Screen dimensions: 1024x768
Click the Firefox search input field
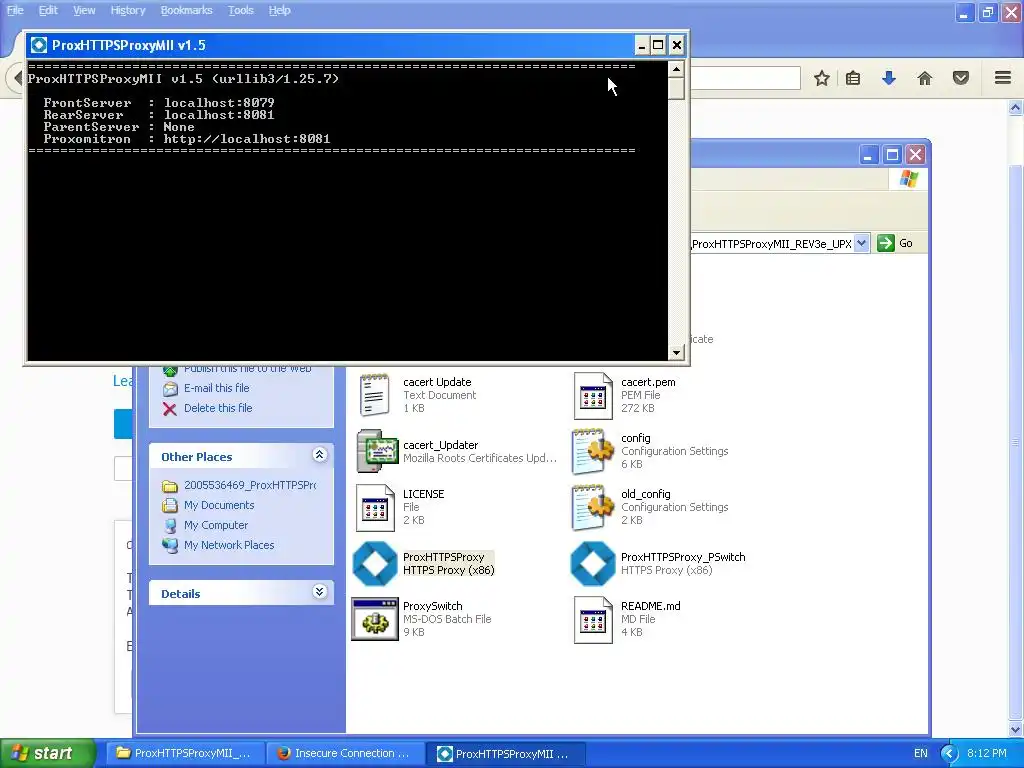(x=745, y=78)
